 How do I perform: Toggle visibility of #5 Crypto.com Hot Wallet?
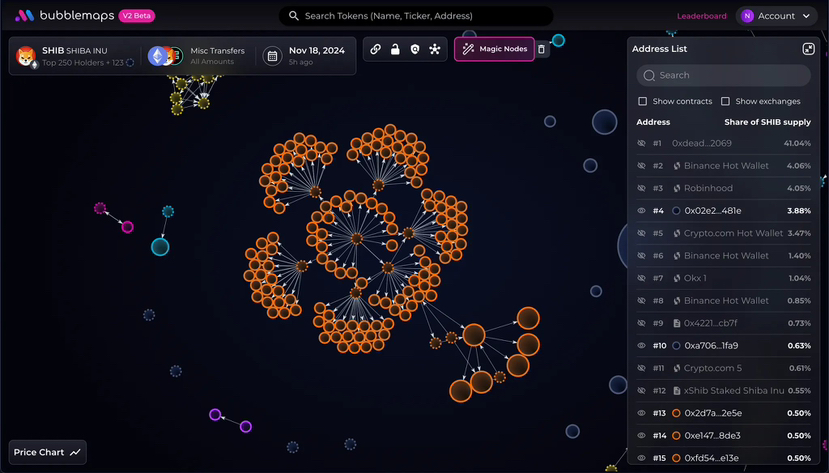(641, 233)
